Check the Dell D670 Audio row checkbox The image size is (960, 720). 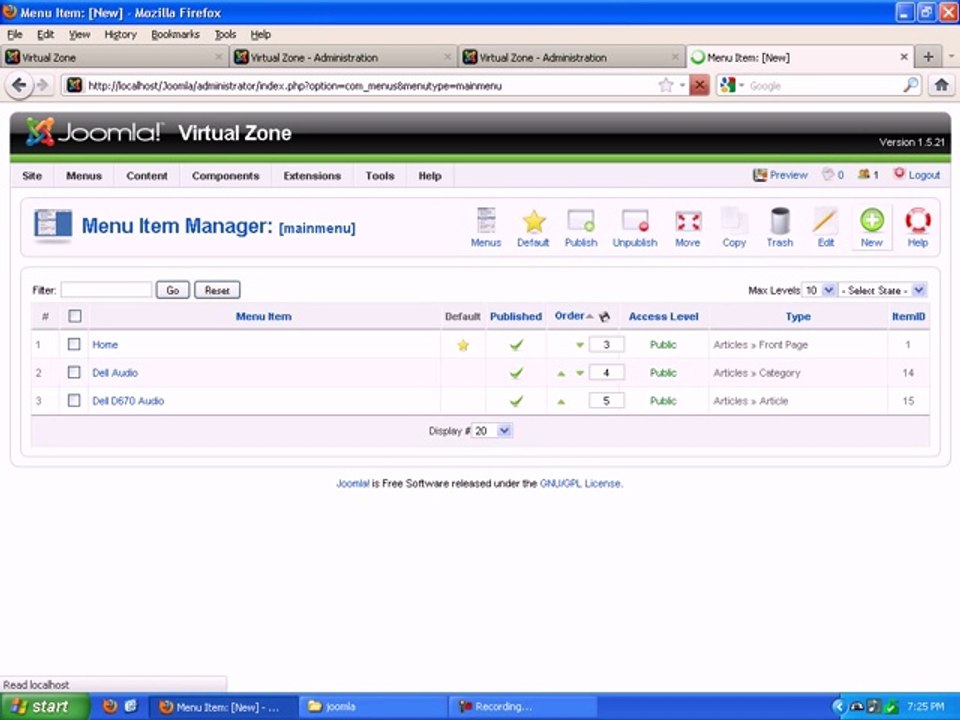coord(74,400)
